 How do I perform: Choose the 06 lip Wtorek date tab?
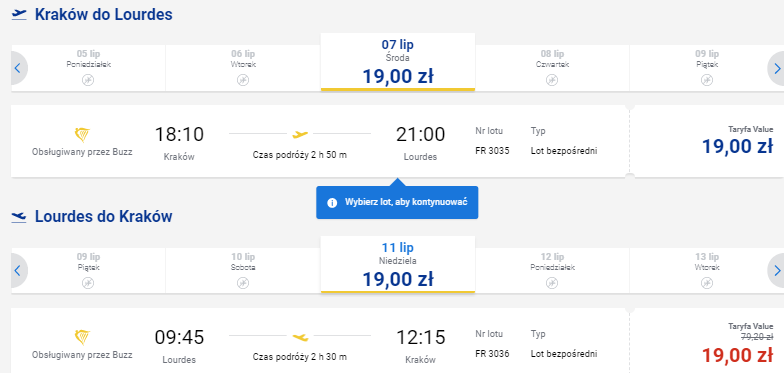(x=243, y=68)
